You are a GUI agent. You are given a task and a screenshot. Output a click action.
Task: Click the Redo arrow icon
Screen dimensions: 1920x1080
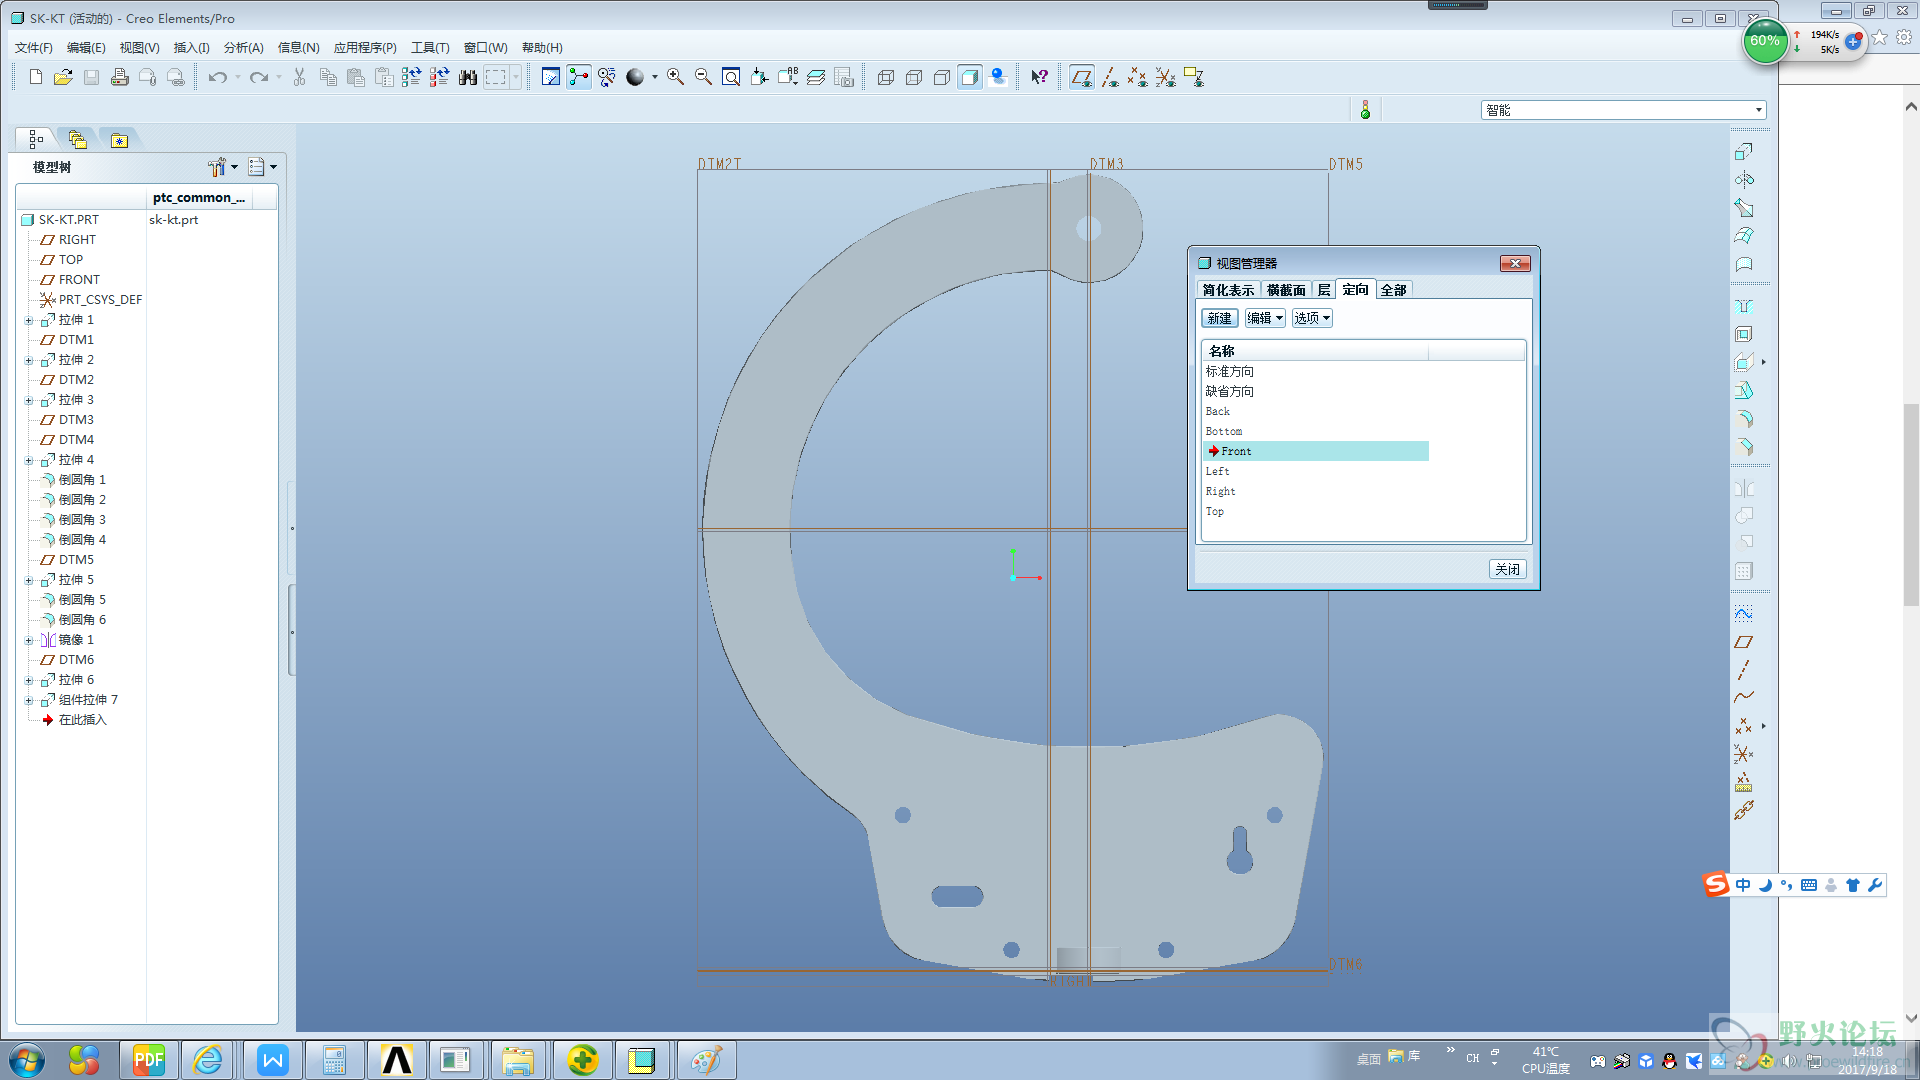(x=259, y=77)
